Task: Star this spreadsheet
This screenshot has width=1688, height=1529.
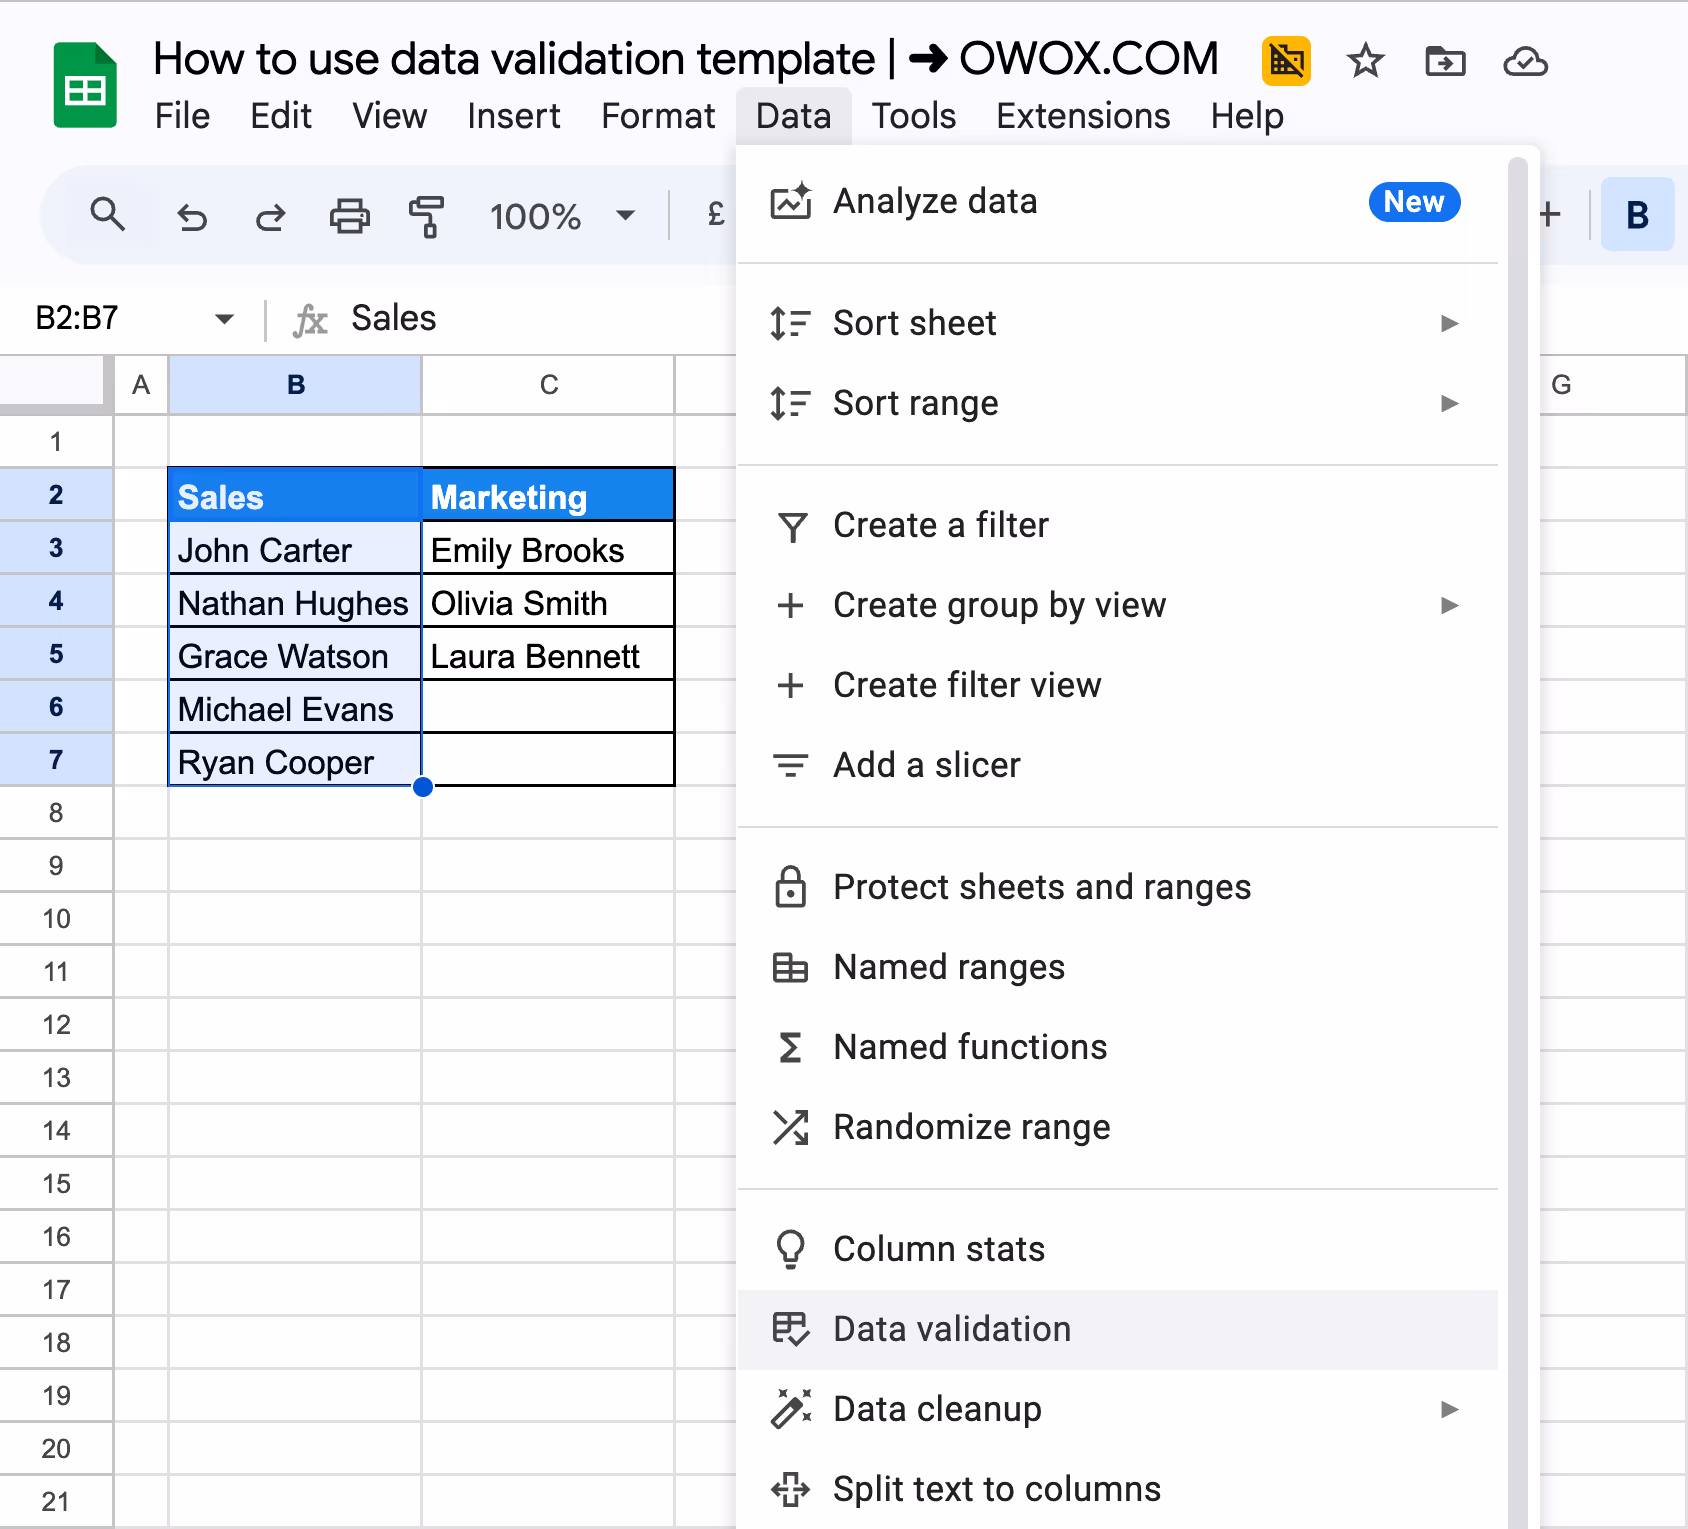Action: coord(1365,61)
